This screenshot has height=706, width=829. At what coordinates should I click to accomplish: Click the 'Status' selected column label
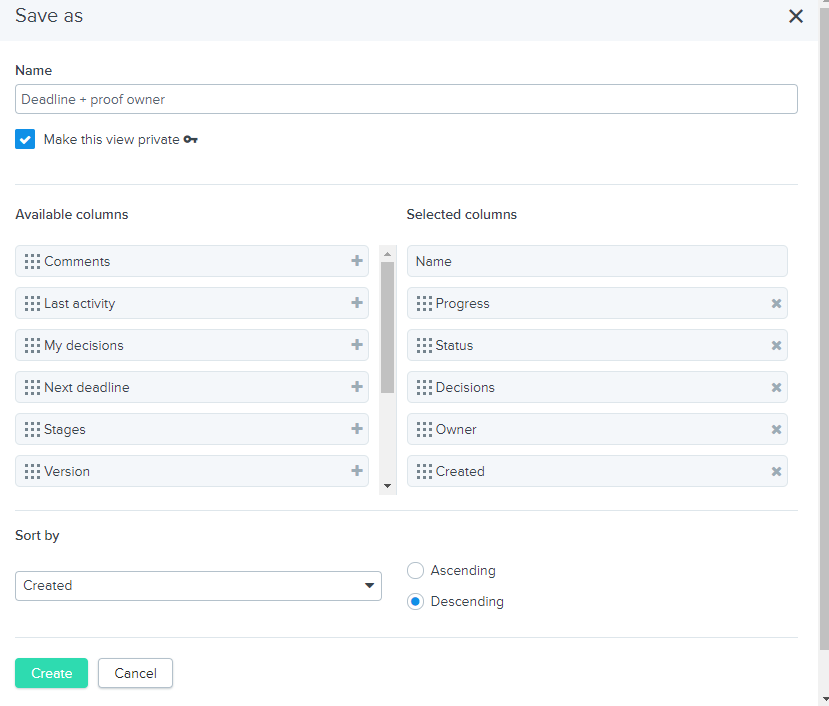pyautogui.click(x=454, y=345)
